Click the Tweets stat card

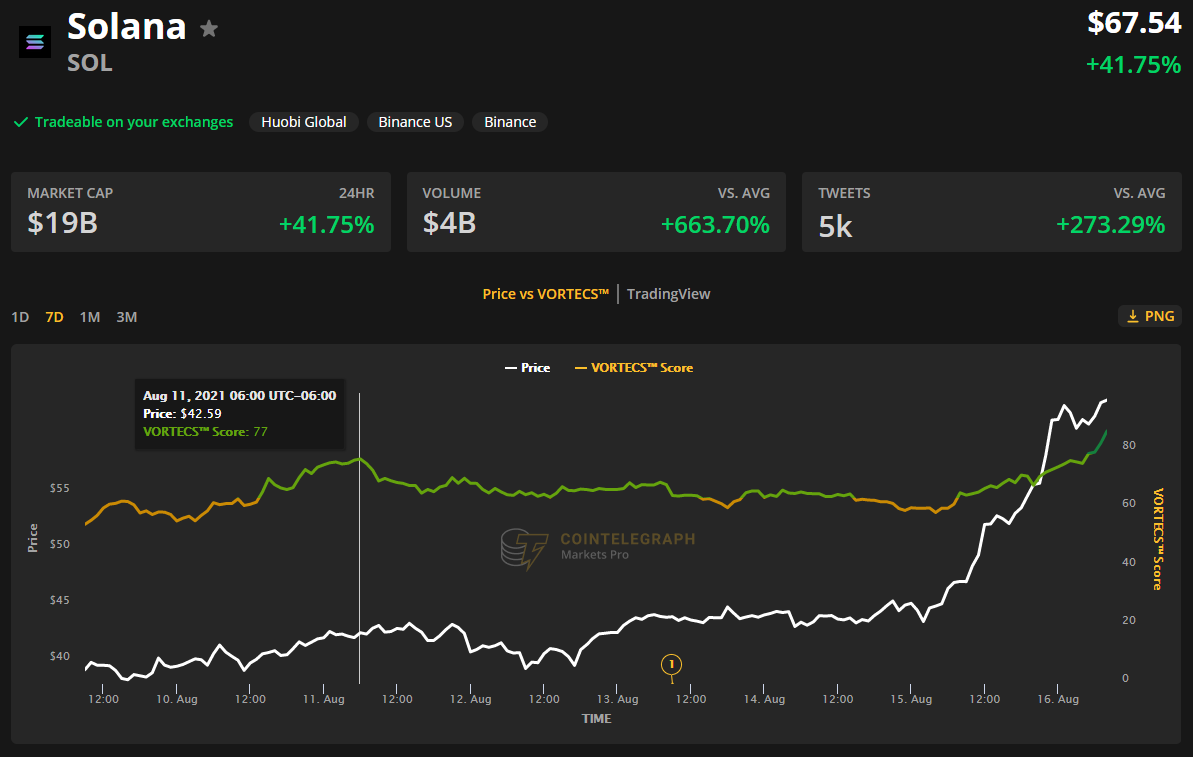coord(991,212)
